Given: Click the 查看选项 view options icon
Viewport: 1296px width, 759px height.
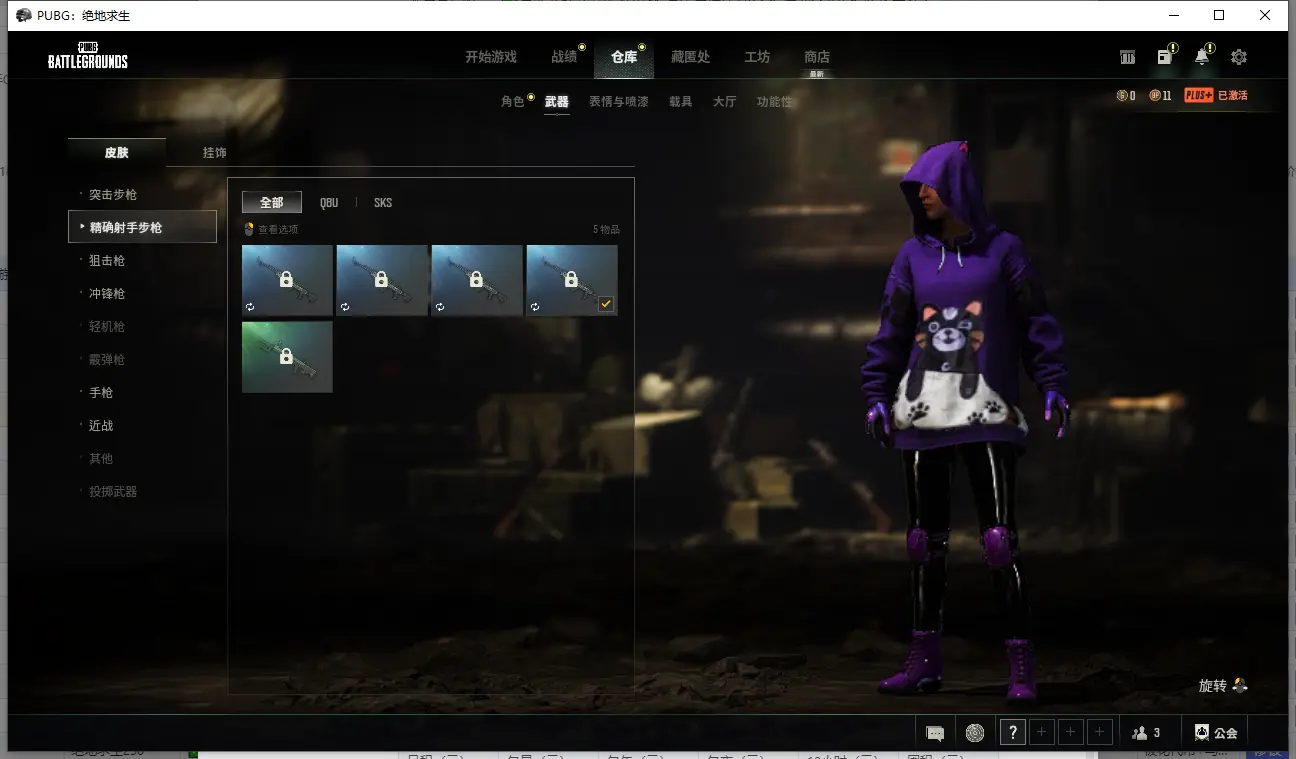Looking at the screenshot, I should (x=249, y=230).
